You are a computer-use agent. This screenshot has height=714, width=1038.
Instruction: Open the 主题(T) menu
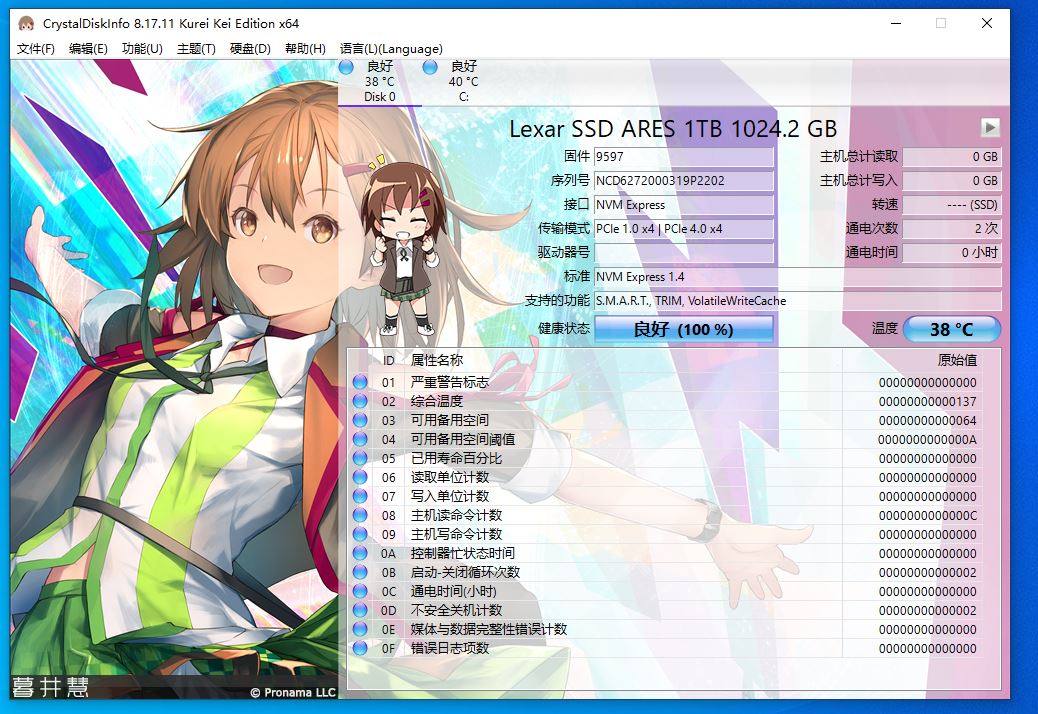click(x=196, y=49)
